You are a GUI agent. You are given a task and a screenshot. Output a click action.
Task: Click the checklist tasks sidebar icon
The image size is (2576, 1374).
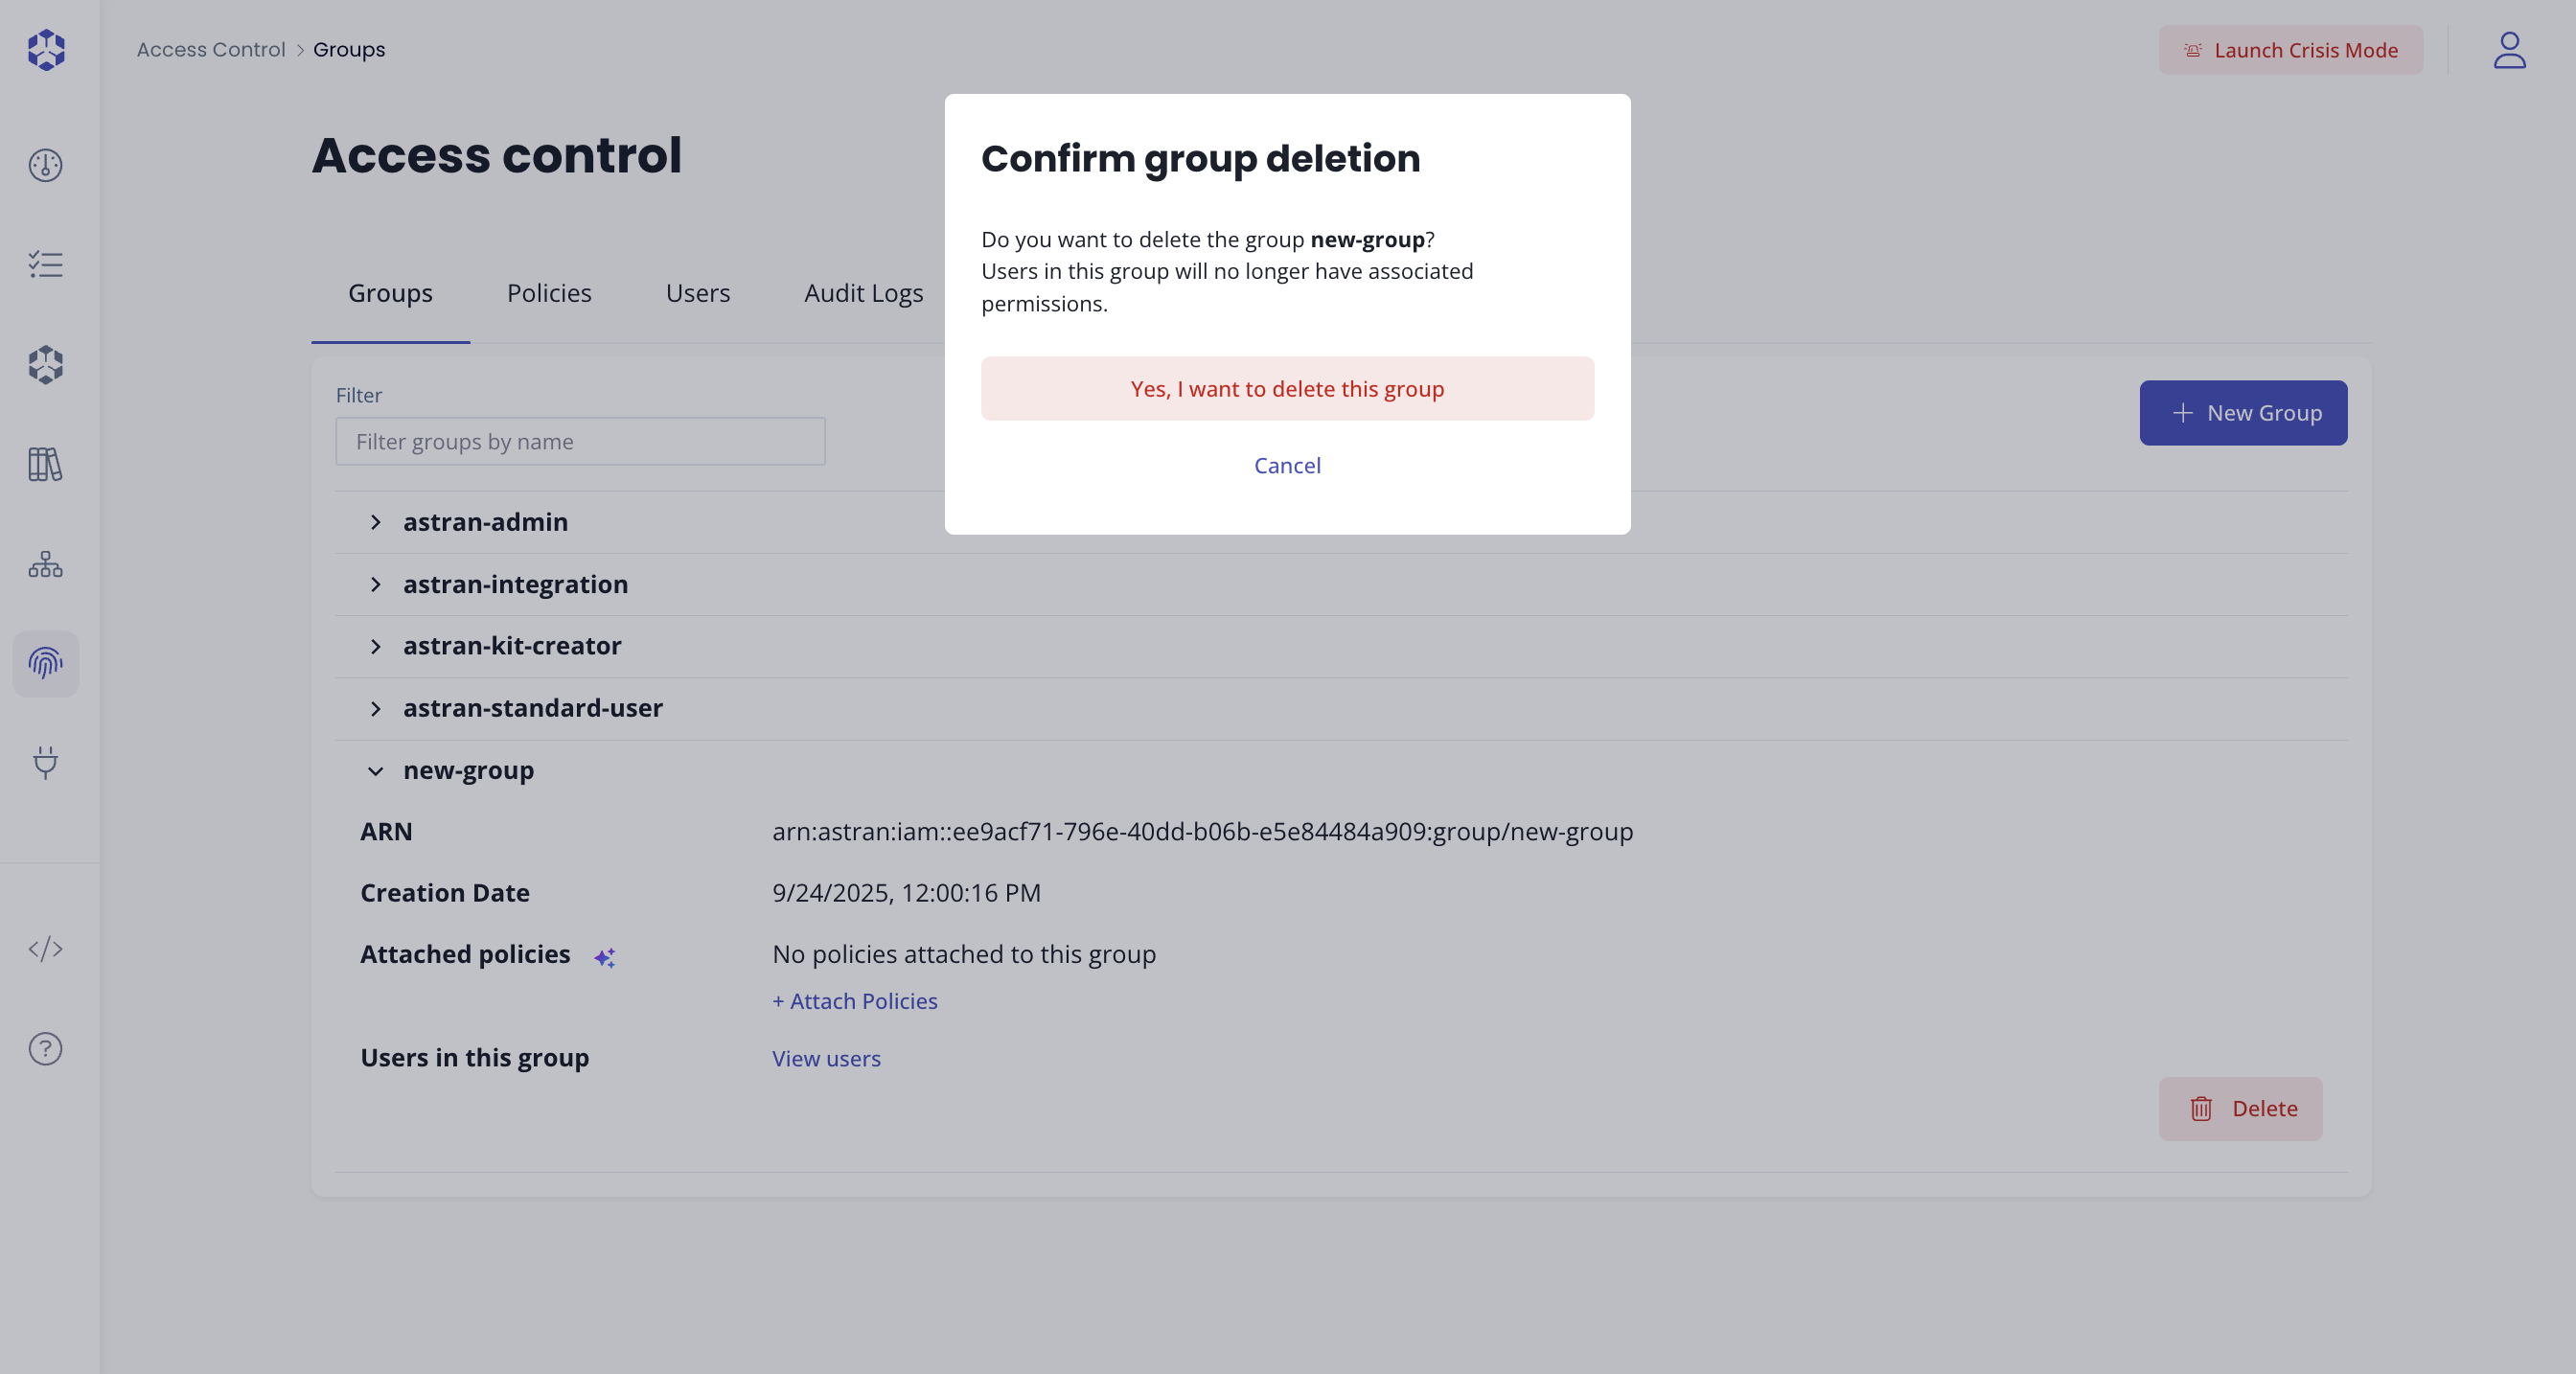tap(45, 265)
